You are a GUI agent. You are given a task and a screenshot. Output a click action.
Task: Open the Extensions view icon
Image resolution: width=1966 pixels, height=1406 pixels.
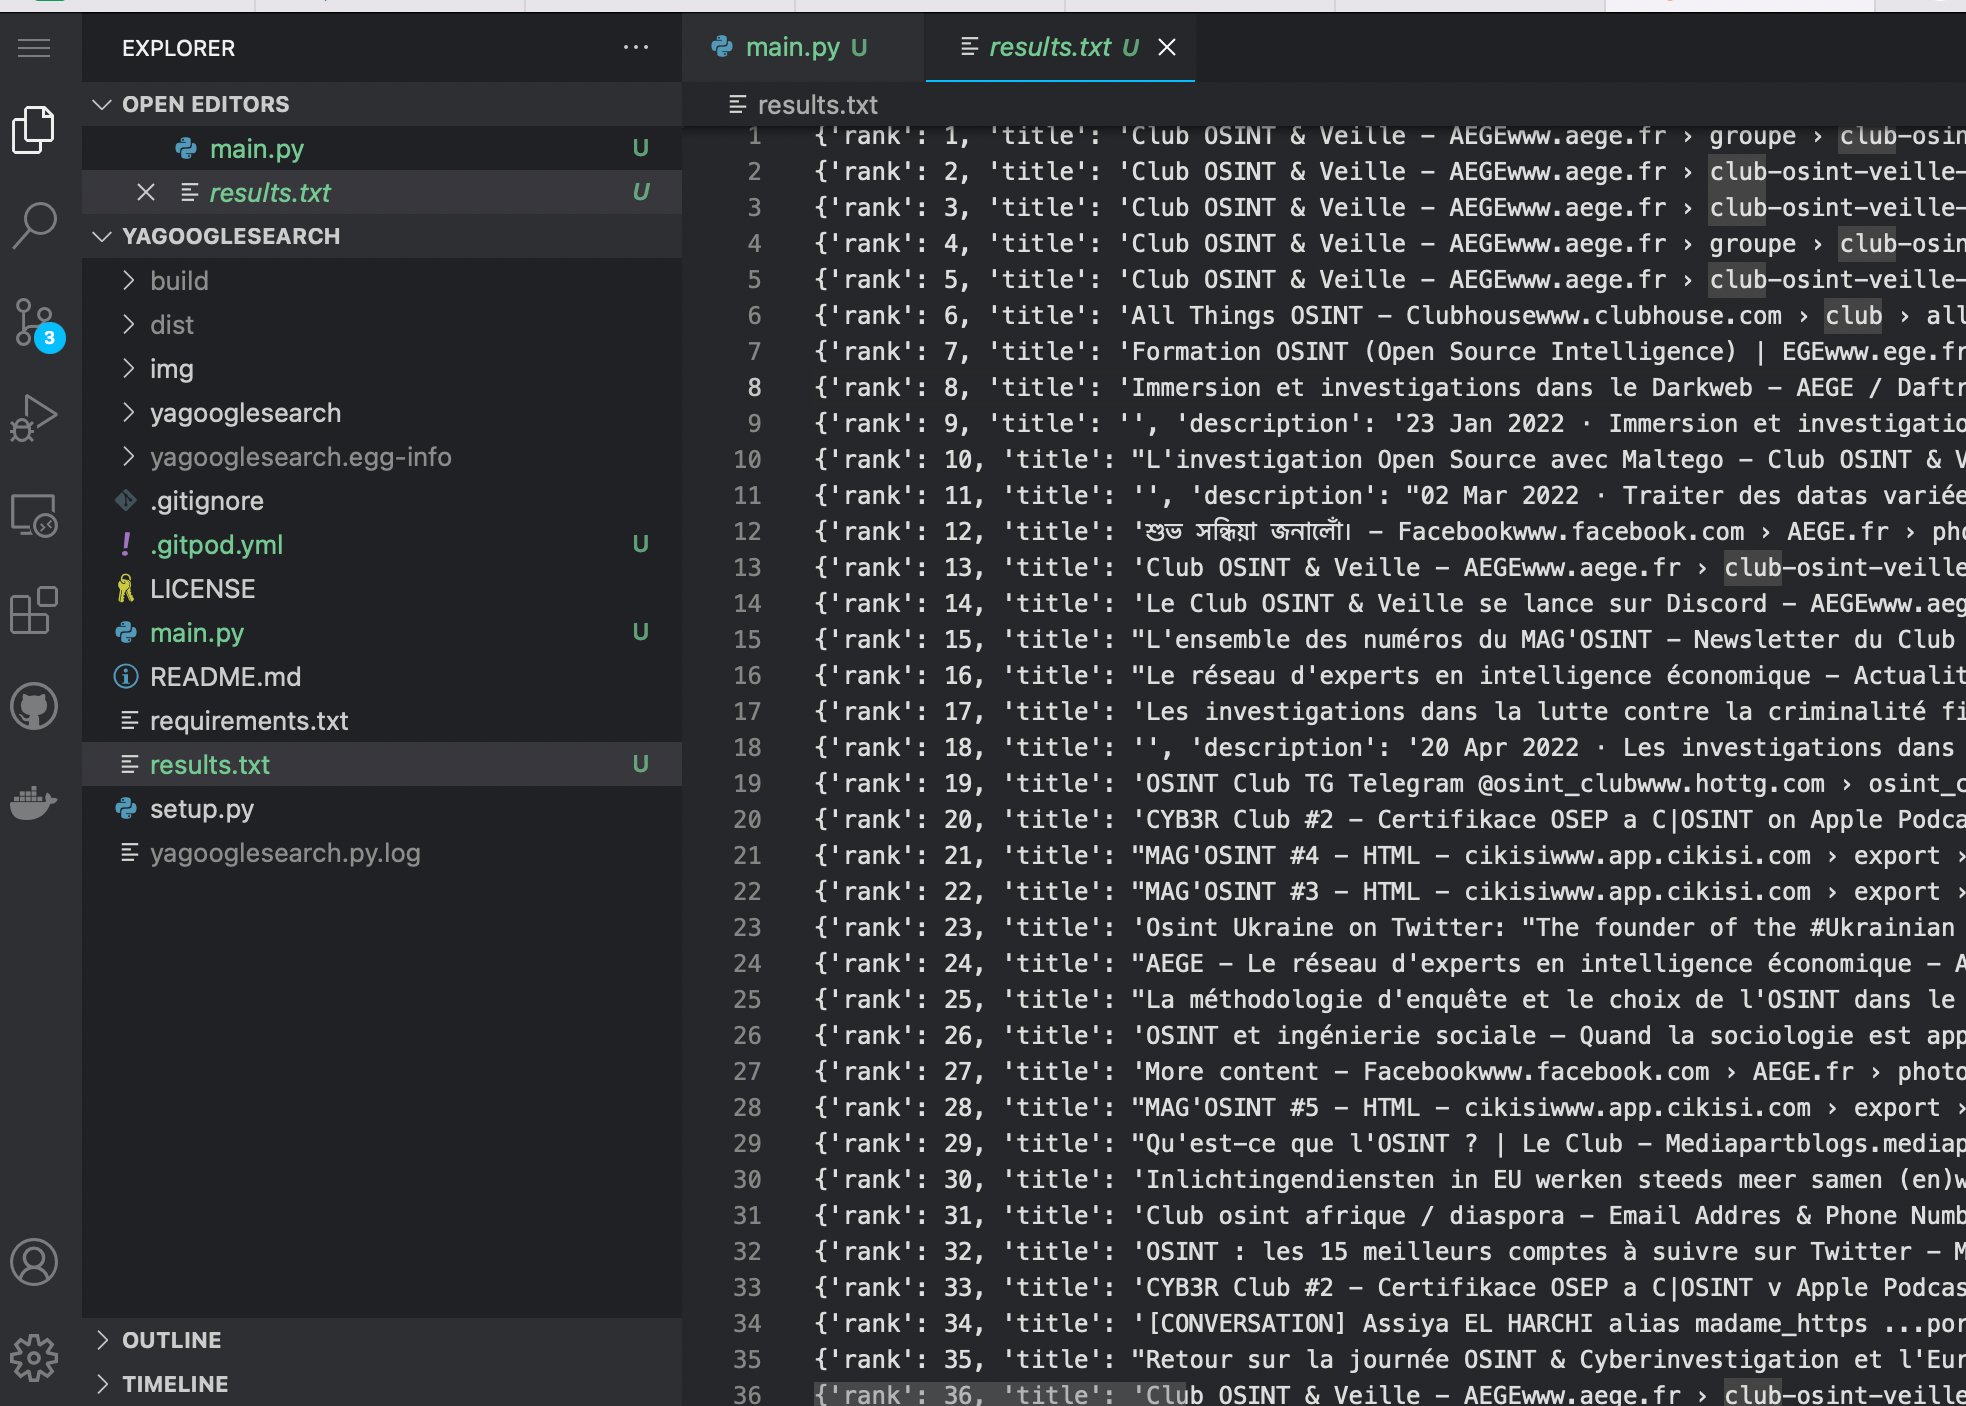coord(34,610)
